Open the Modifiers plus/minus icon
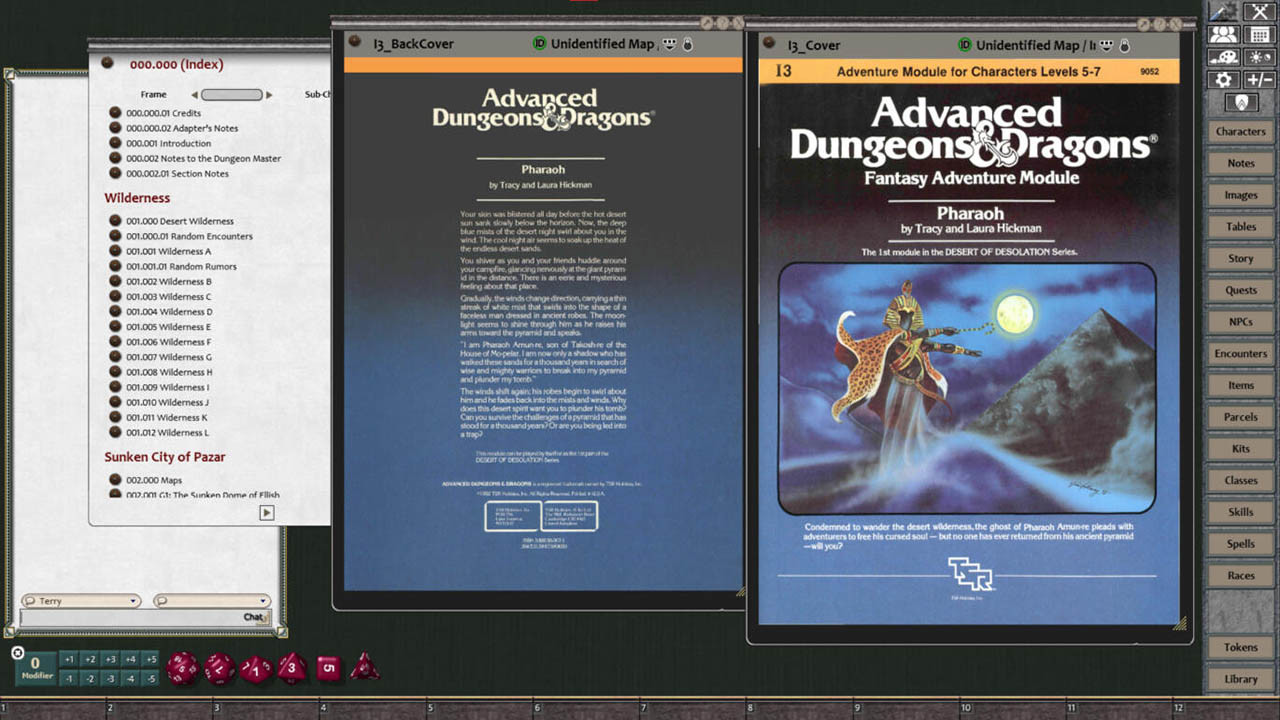Screen dimensions: 1280x720 tap(1258, 80)
